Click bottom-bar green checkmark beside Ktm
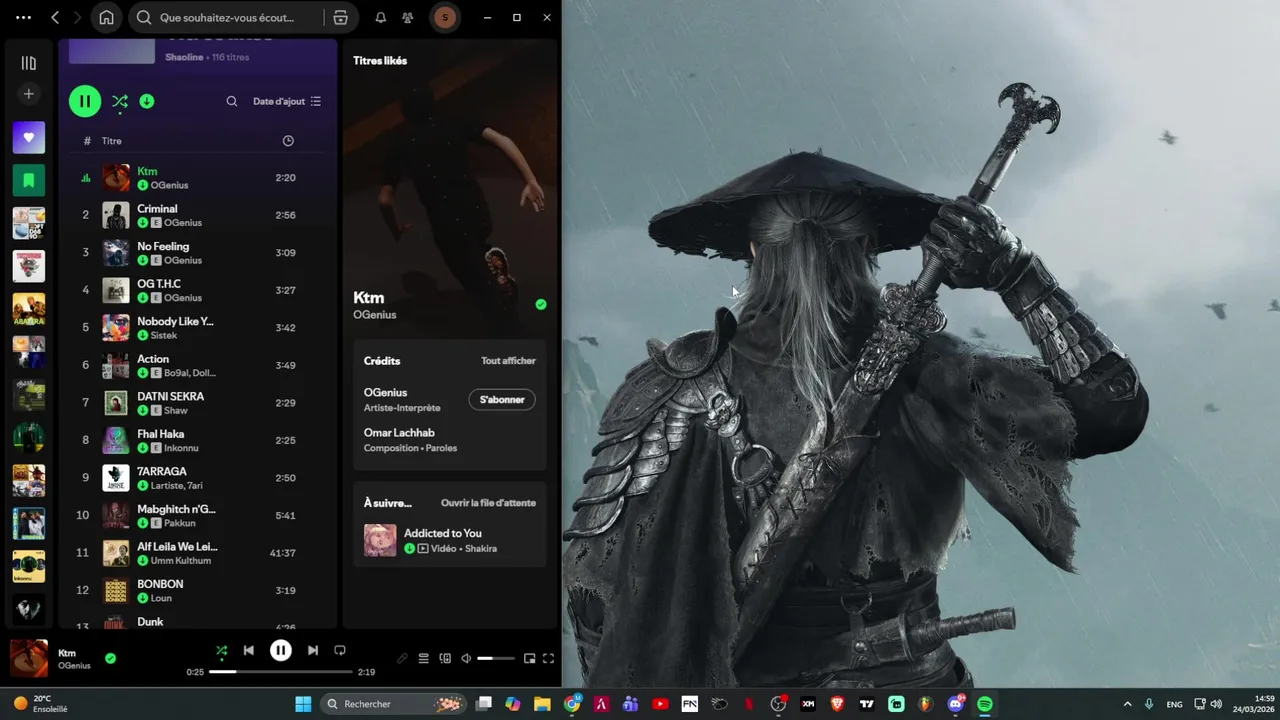Screen dimensions: 1280x720 (x=110, y=658)
